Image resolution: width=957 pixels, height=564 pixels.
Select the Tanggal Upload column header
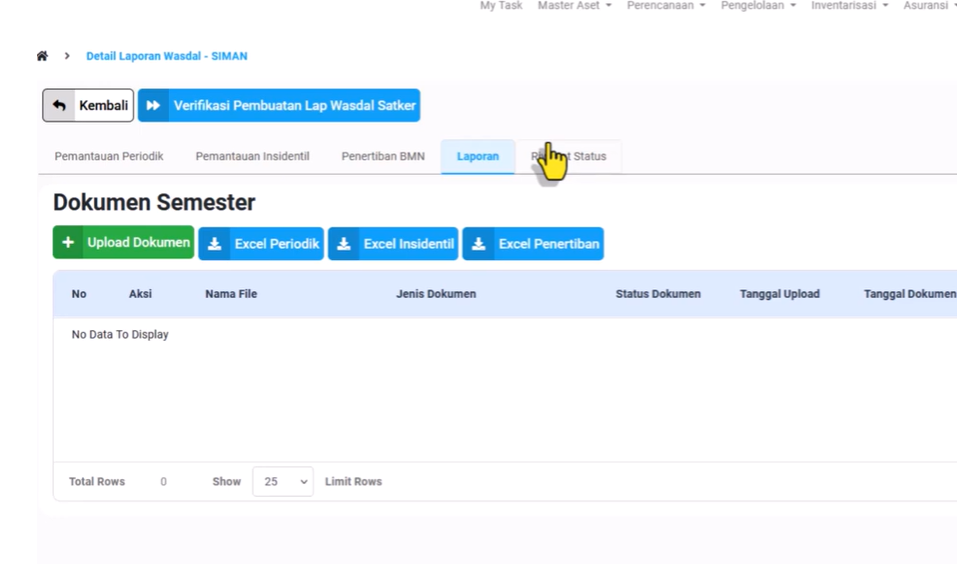[x=779, y=294]
